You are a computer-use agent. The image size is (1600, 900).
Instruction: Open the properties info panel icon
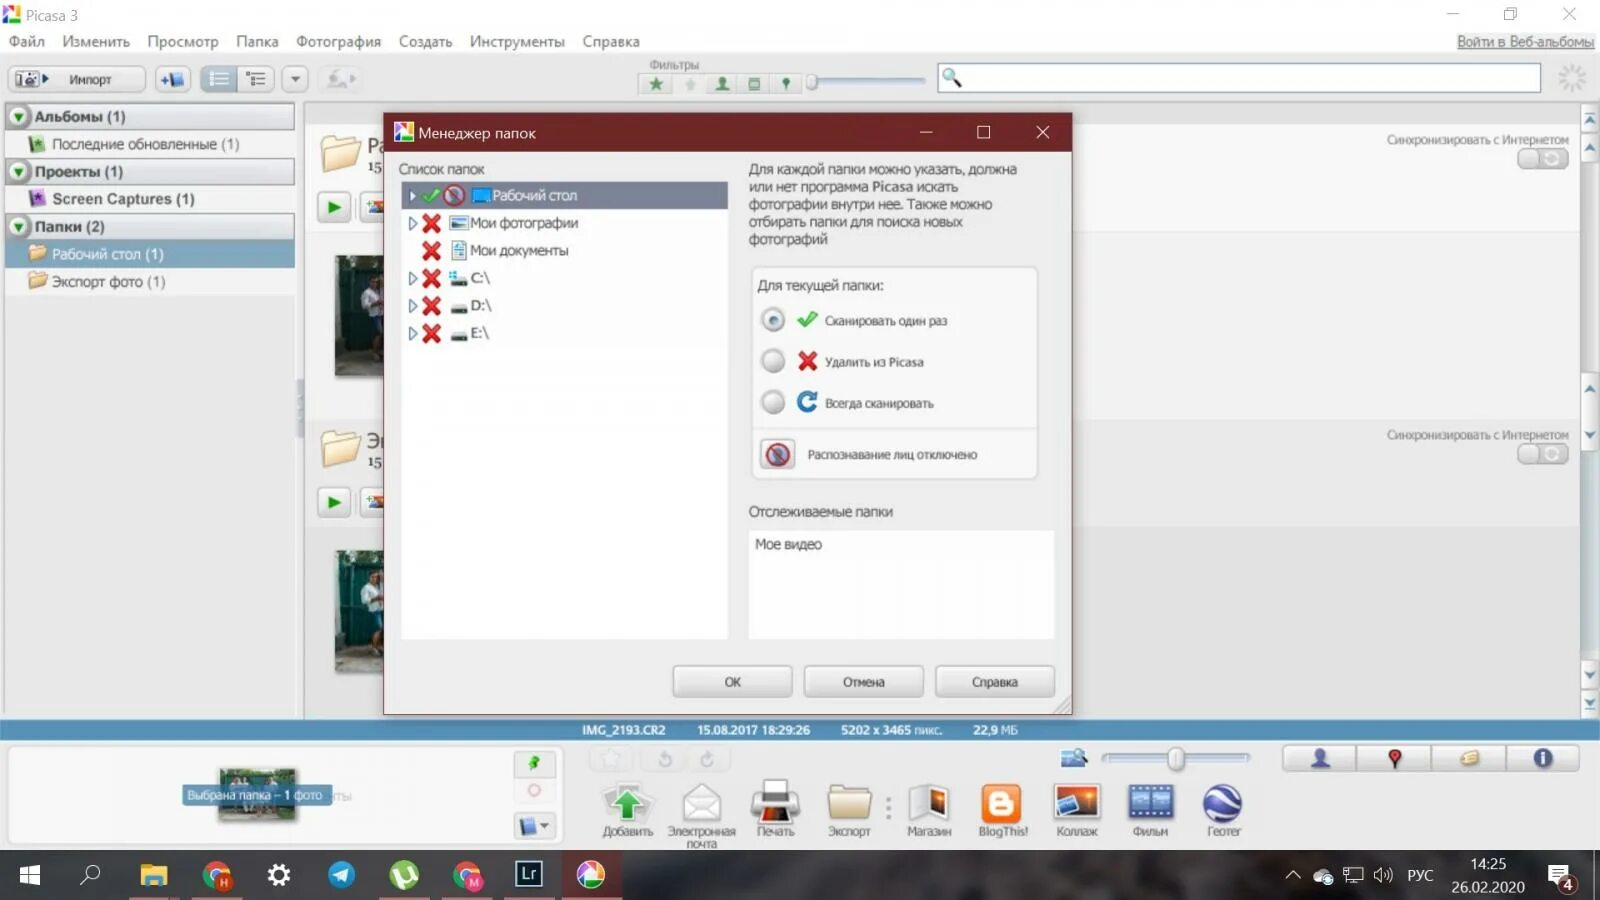[x=1543, y=759]
